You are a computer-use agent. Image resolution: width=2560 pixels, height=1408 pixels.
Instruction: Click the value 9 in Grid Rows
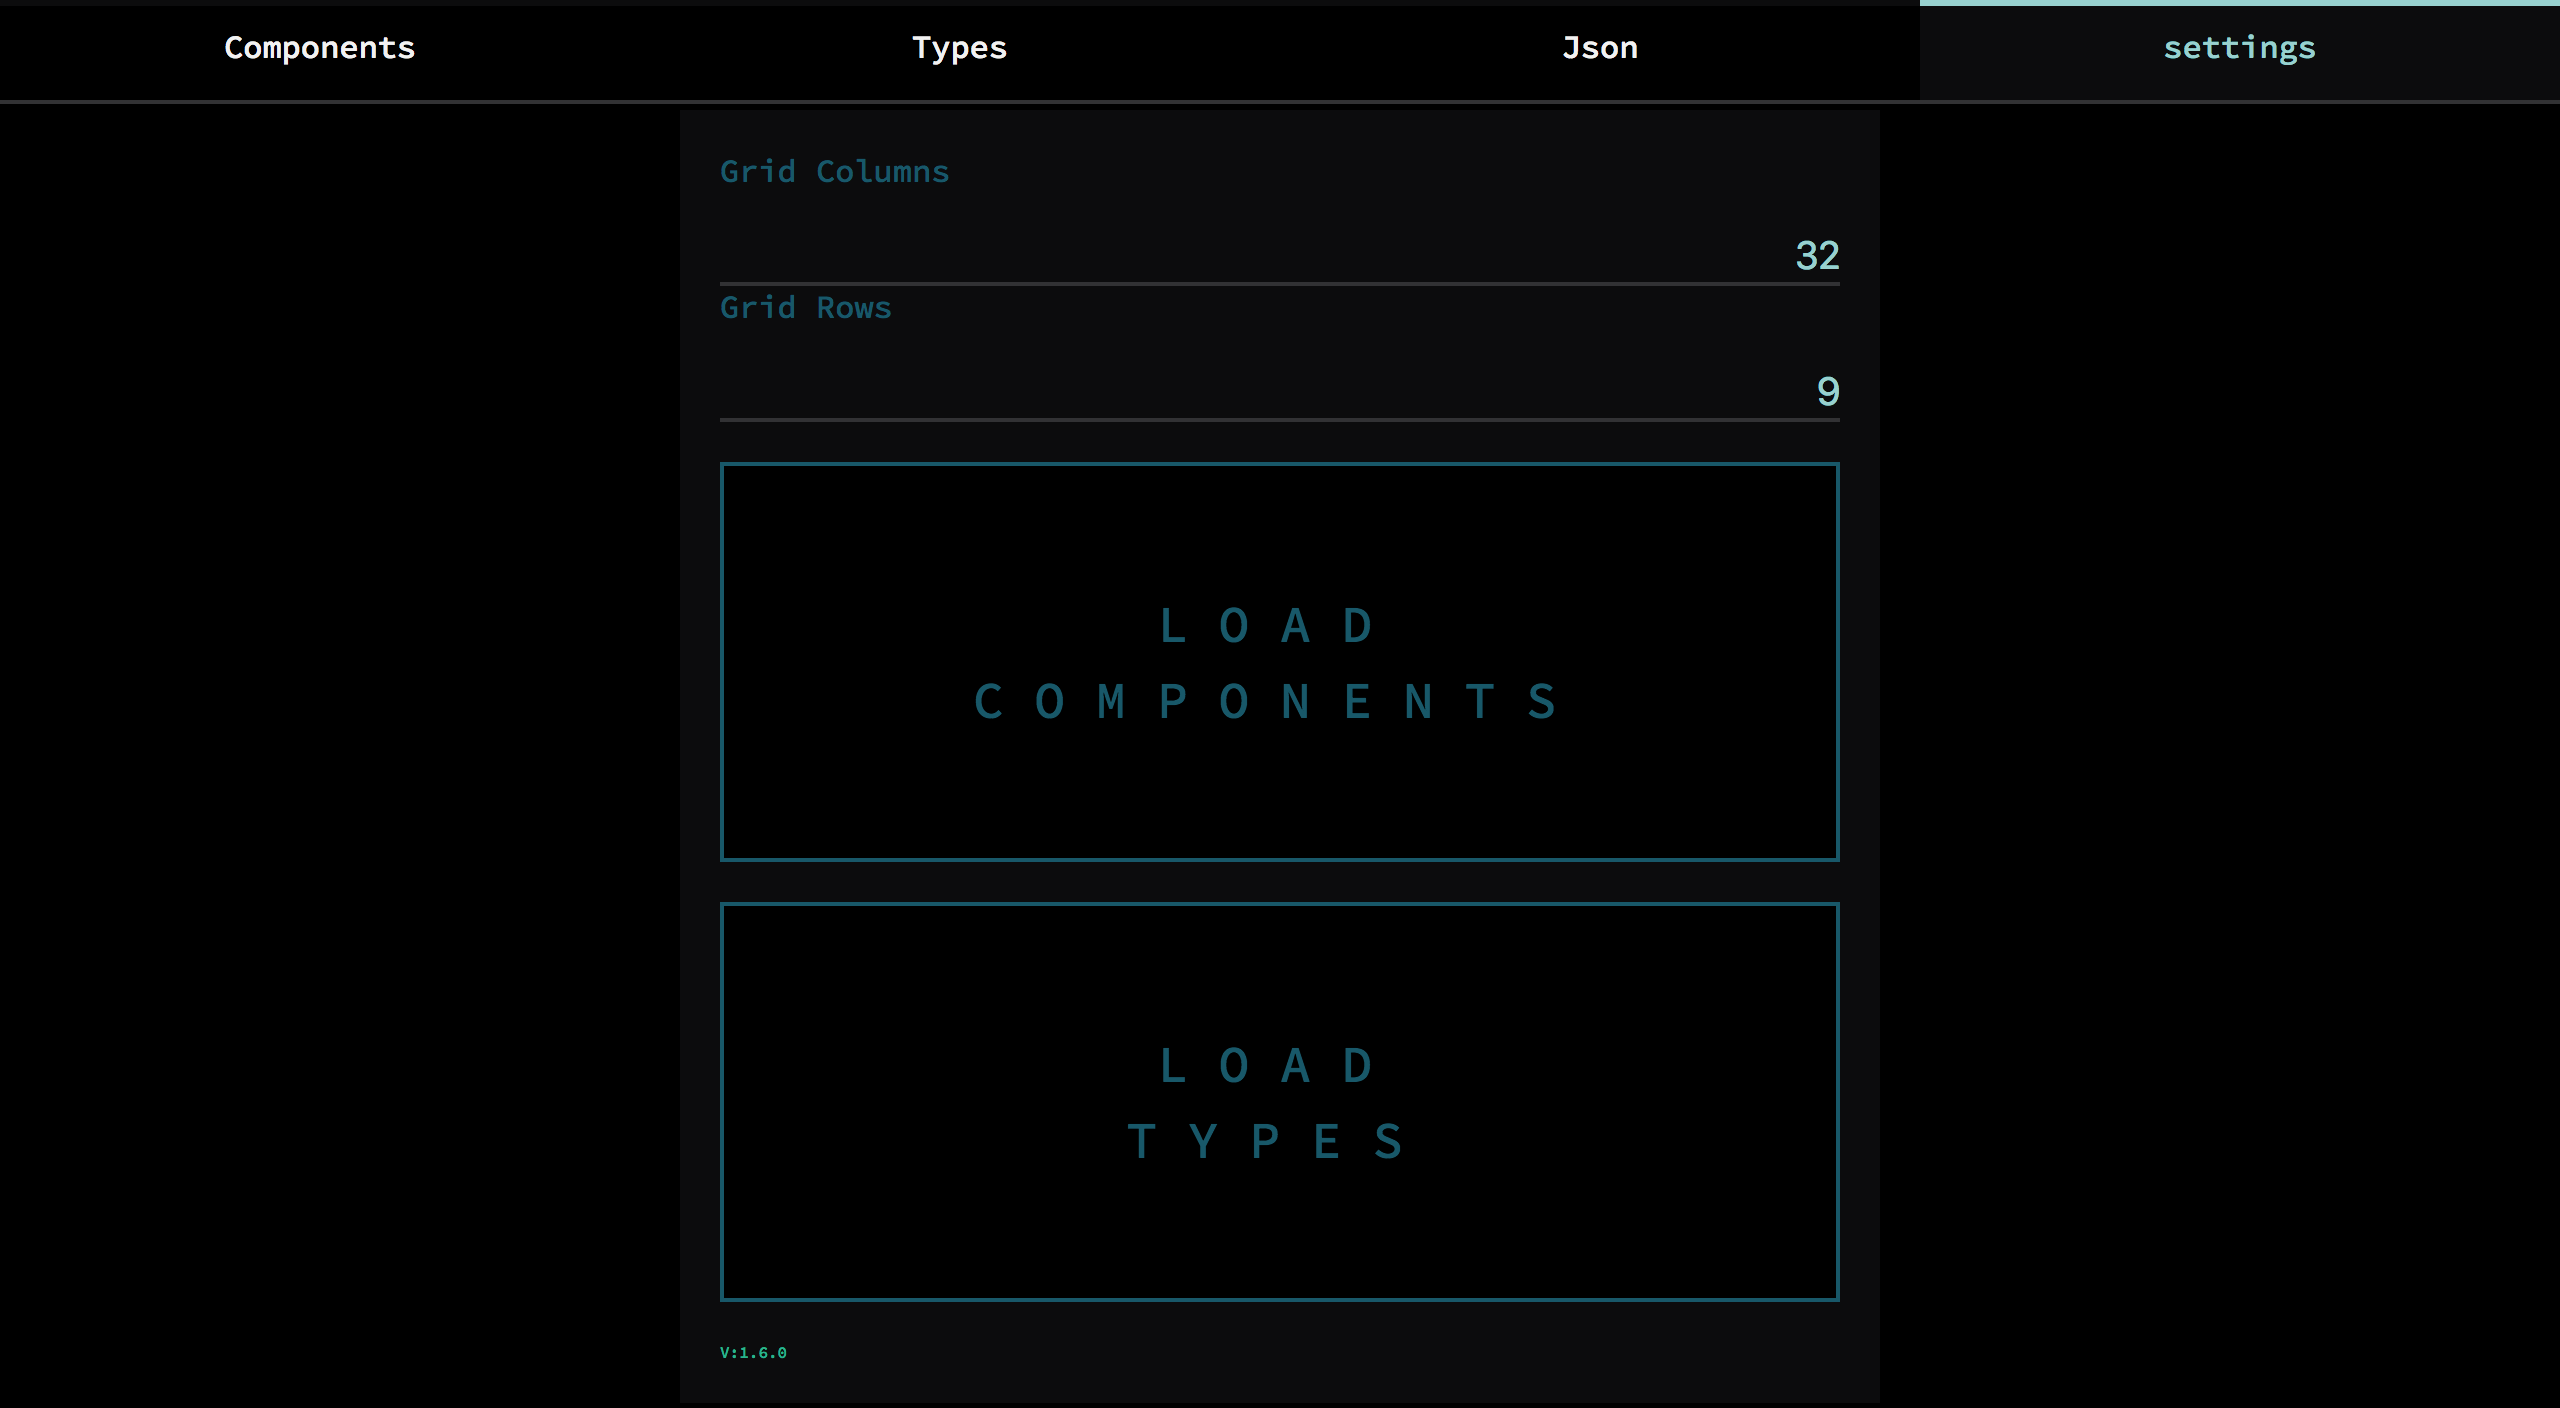1827,391
